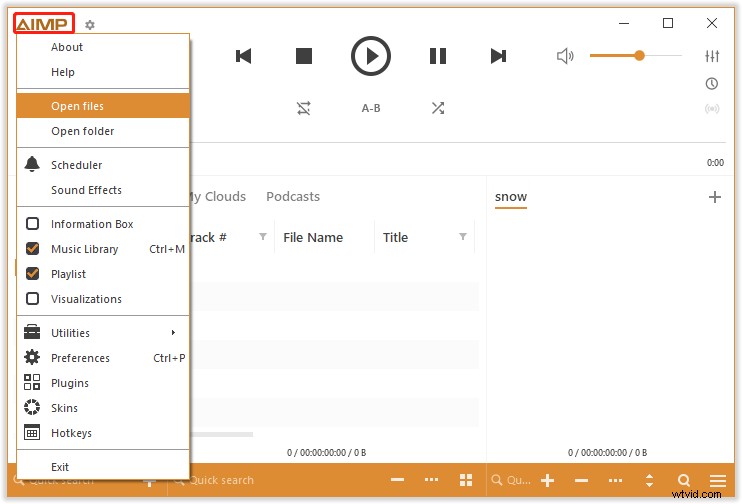This screenshot has height=504, width=742.
Task: Click the playlist sort arrows icon
Action: pyautogui.click(x=649, y=480)
